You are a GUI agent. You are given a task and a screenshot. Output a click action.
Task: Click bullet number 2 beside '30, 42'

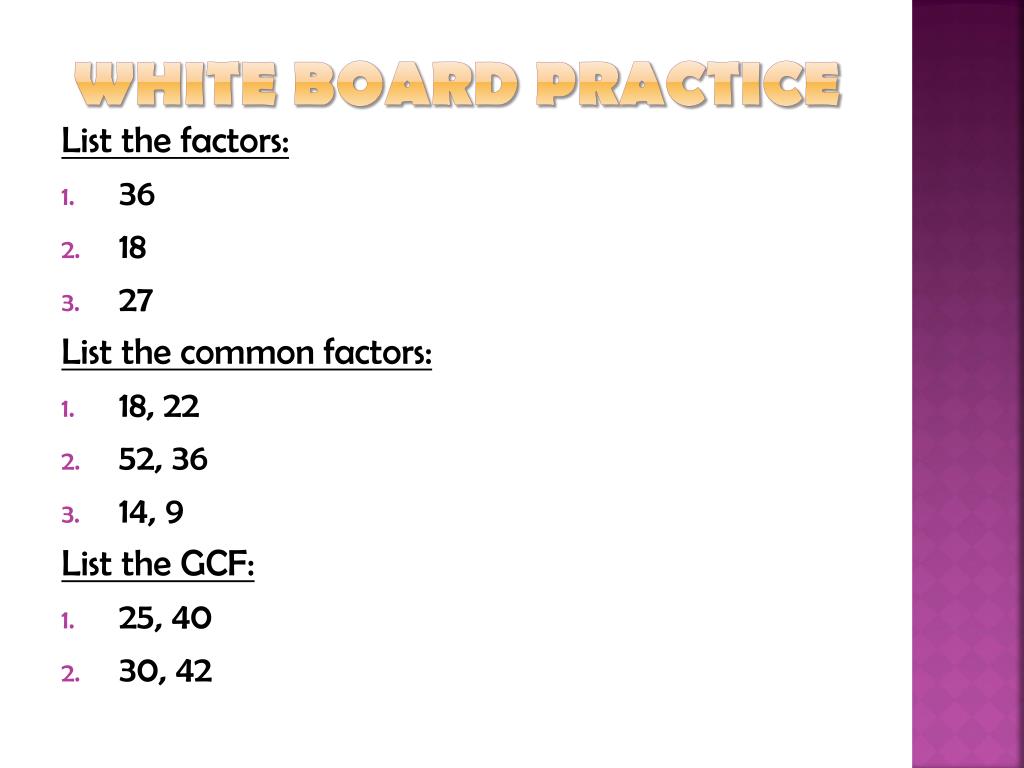70,674
